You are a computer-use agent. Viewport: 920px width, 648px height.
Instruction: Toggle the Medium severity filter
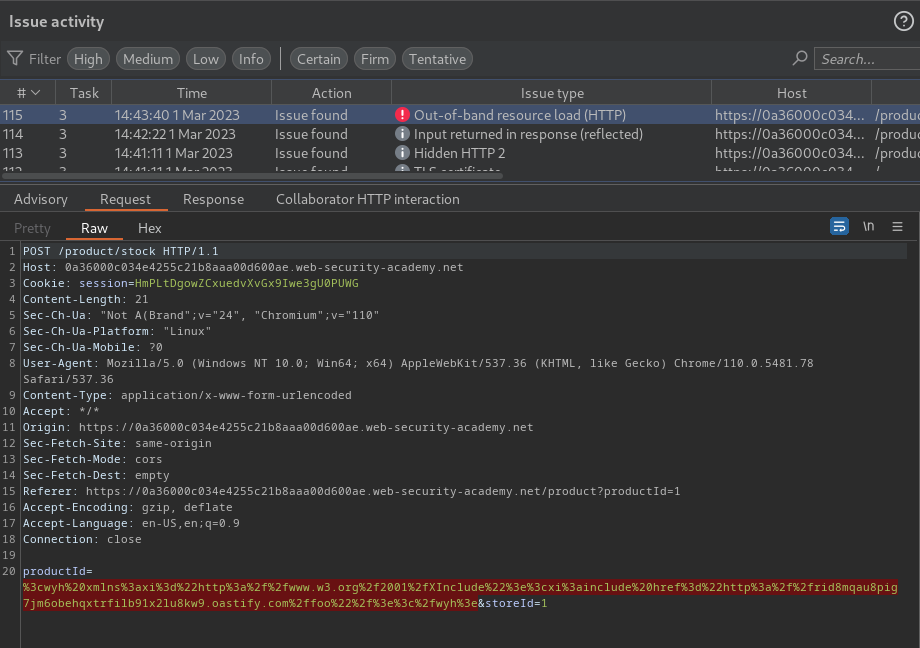[x=148, y=59]
